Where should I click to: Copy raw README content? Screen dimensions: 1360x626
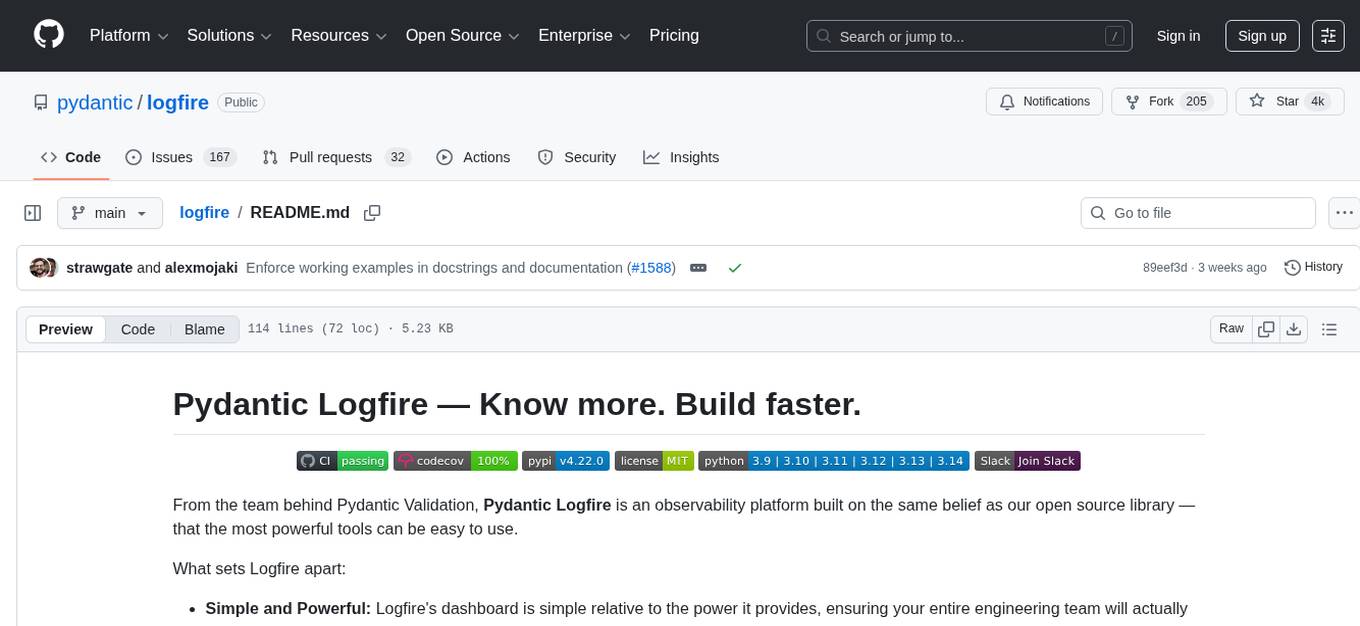tap(1266, 328)
